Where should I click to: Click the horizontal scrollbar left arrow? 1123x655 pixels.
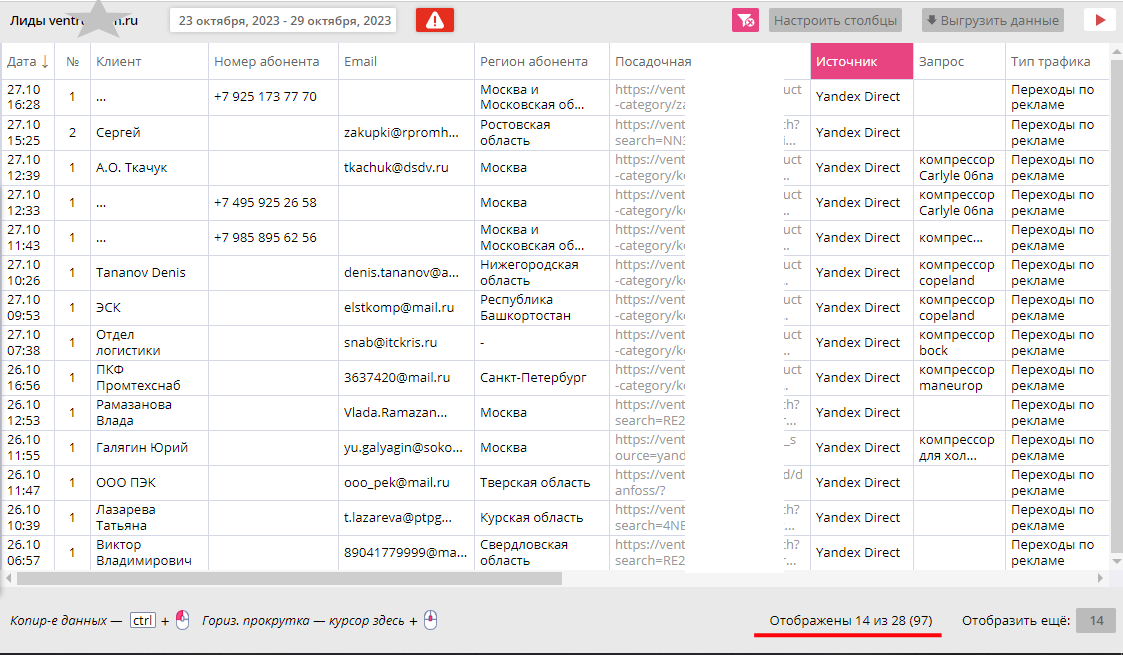pos(9,578)
